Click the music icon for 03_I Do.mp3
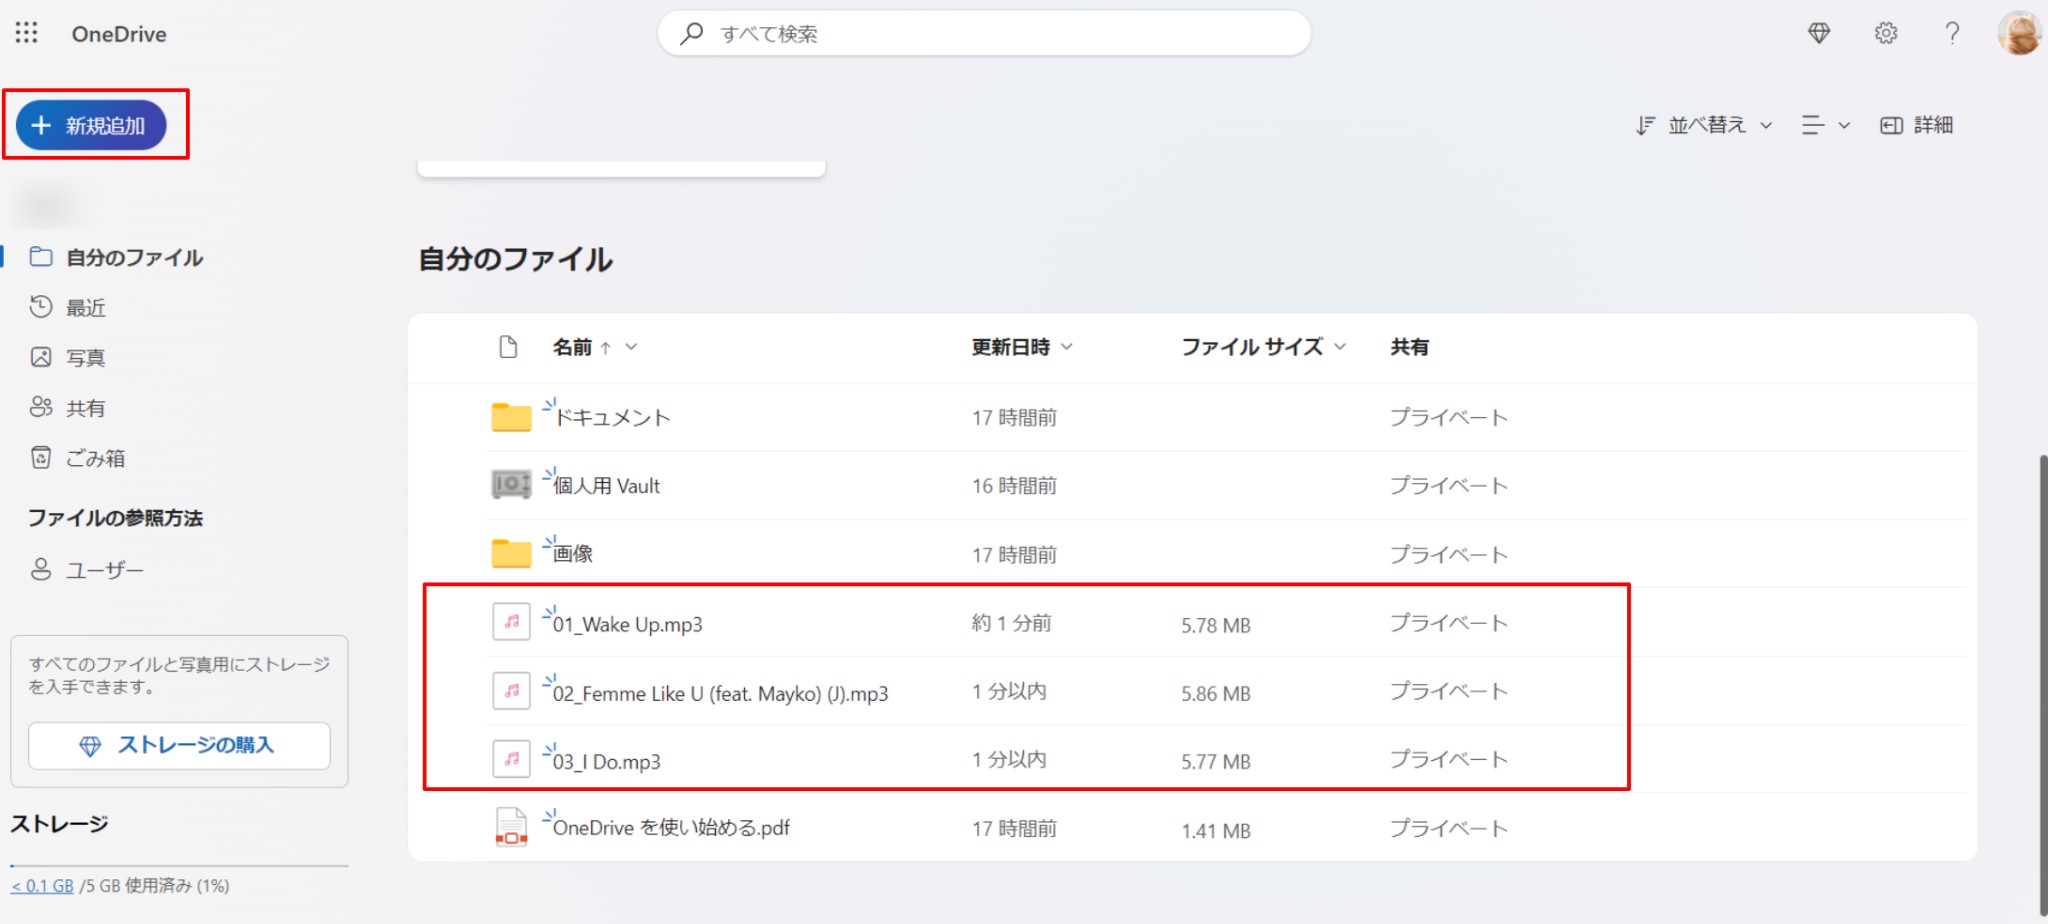The image size is (2048, 924). click(x=511, y=759)
